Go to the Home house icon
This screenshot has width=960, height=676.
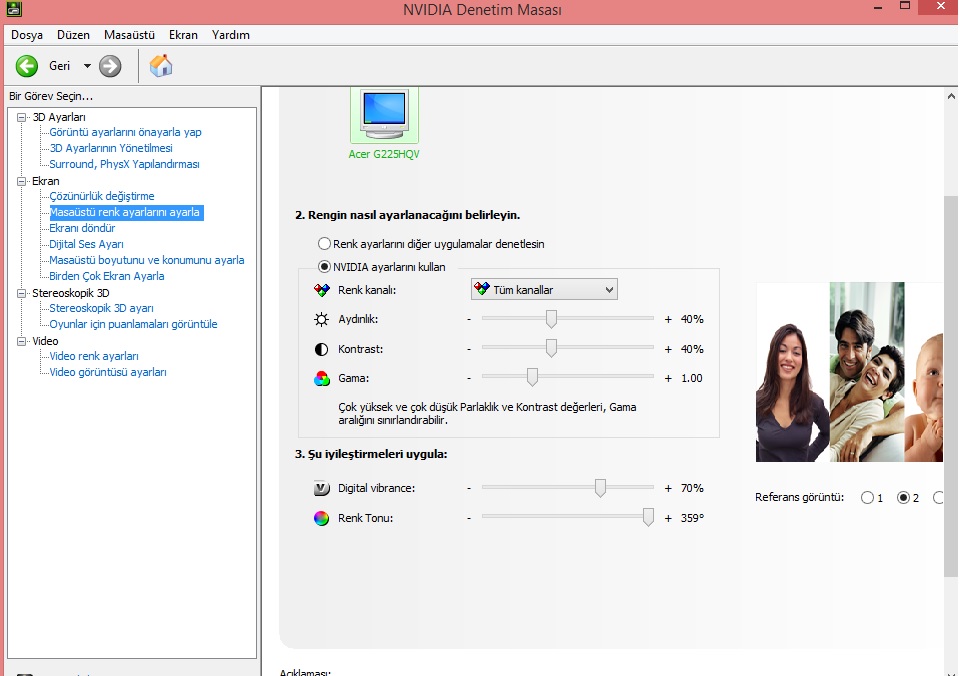click(161, 66)
